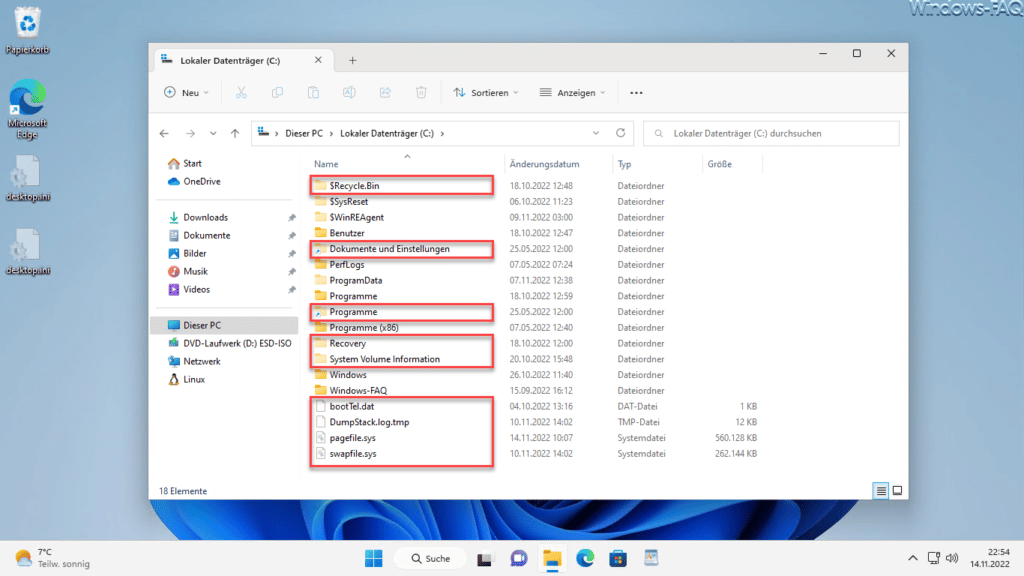Refresh the current folder view
The width and height of the screenshot is (1024, 576).
620,133
